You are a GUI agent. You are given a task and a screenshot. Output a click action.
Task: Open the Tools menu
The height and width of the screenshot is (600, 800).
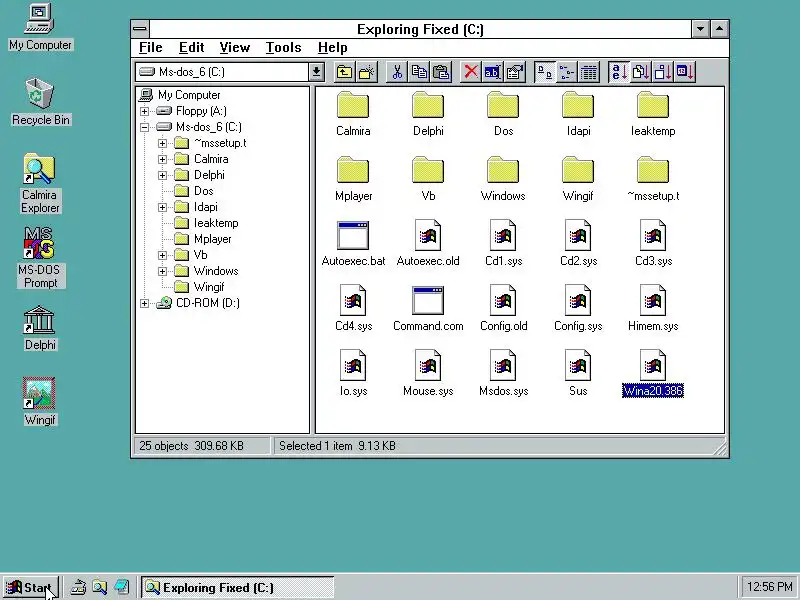283,47
